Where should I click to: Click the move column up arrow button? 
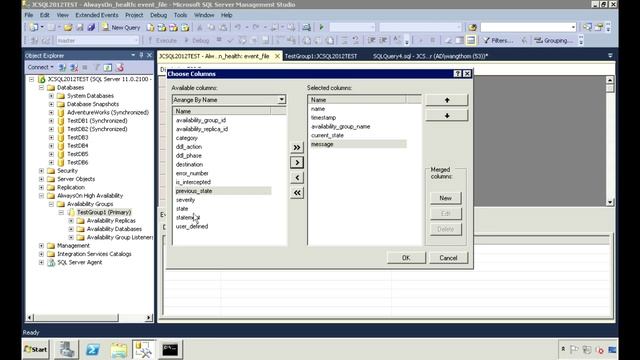point(447,100)
